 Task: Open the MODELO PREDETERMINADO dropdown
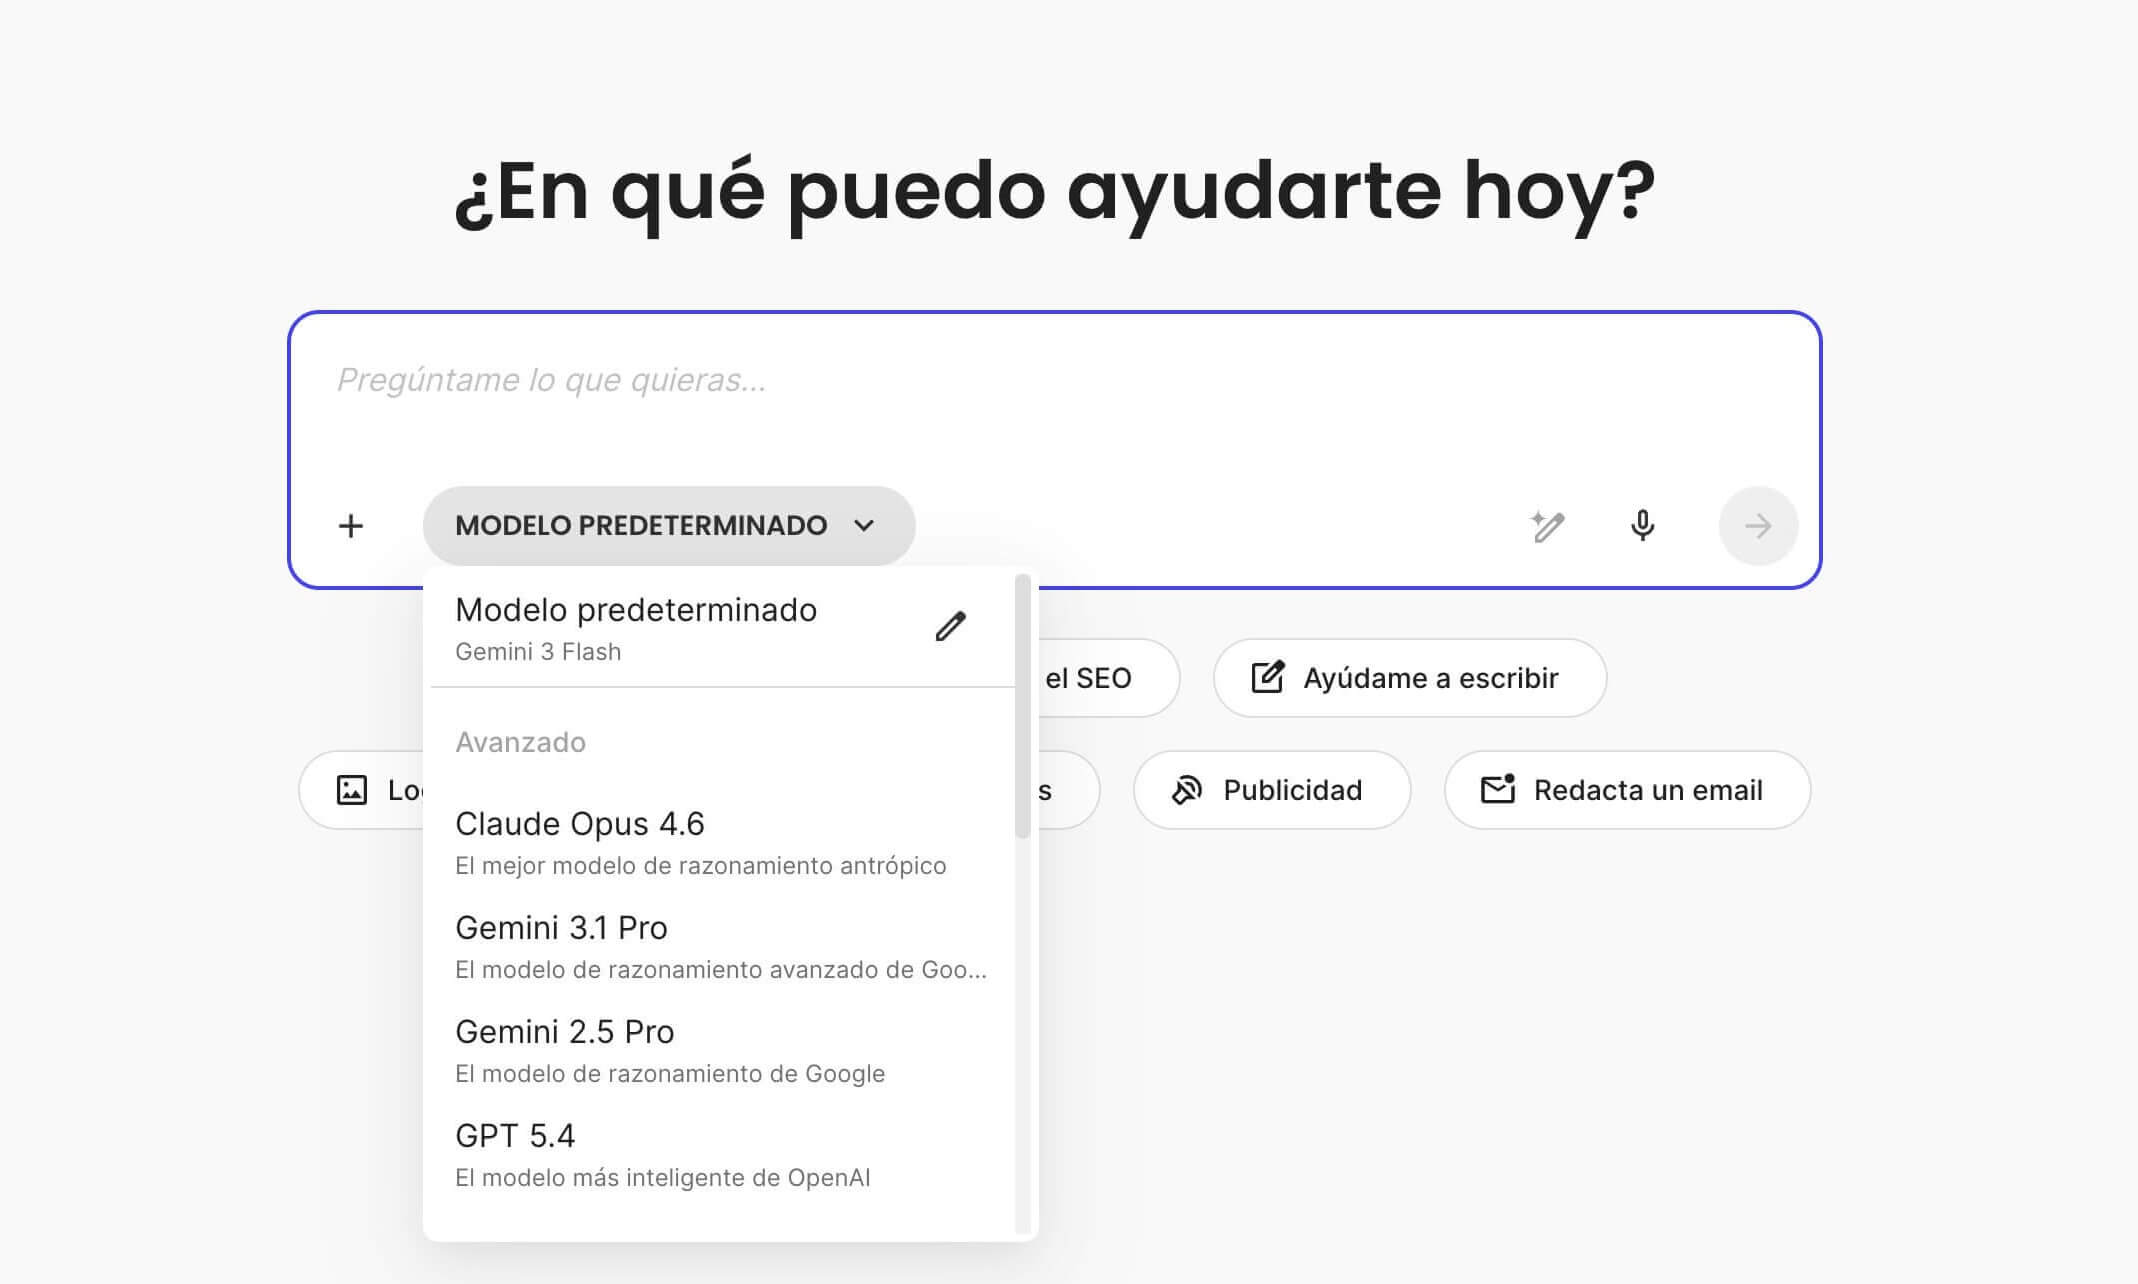[x=669, y=526]
